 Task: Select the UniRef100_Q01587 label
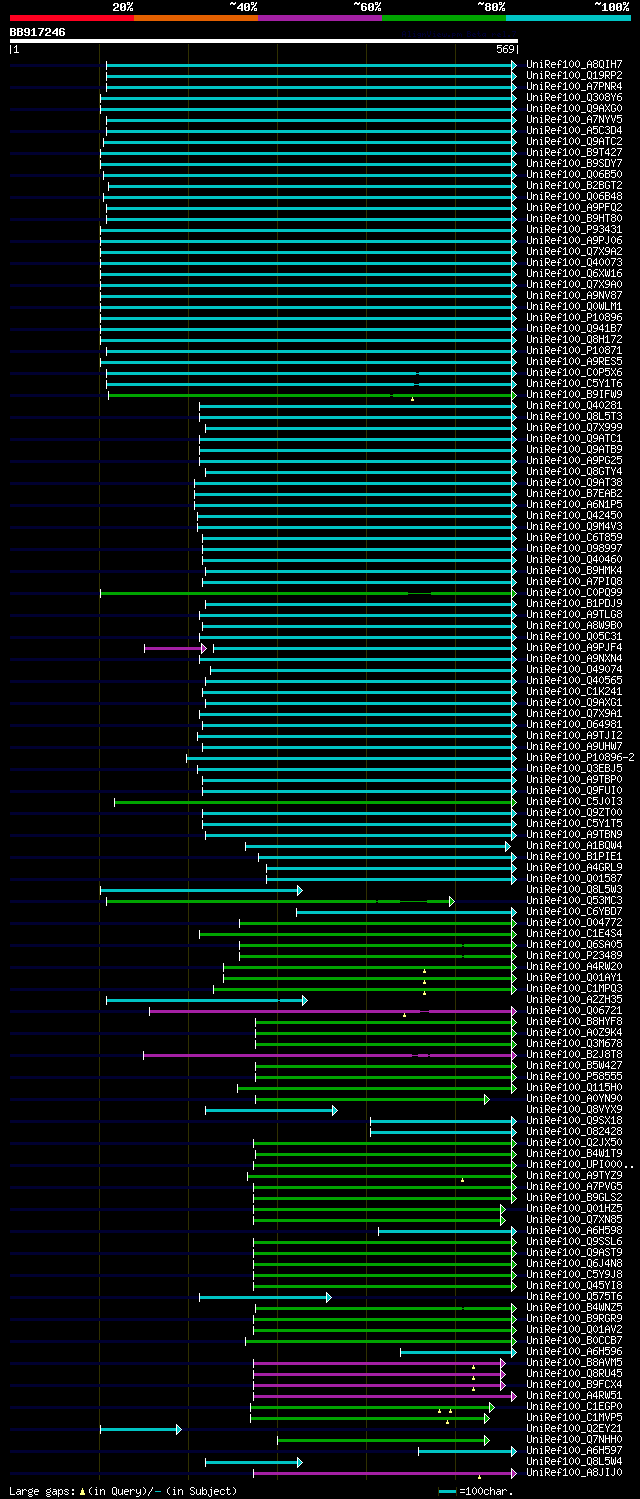(x=574, y=878)
